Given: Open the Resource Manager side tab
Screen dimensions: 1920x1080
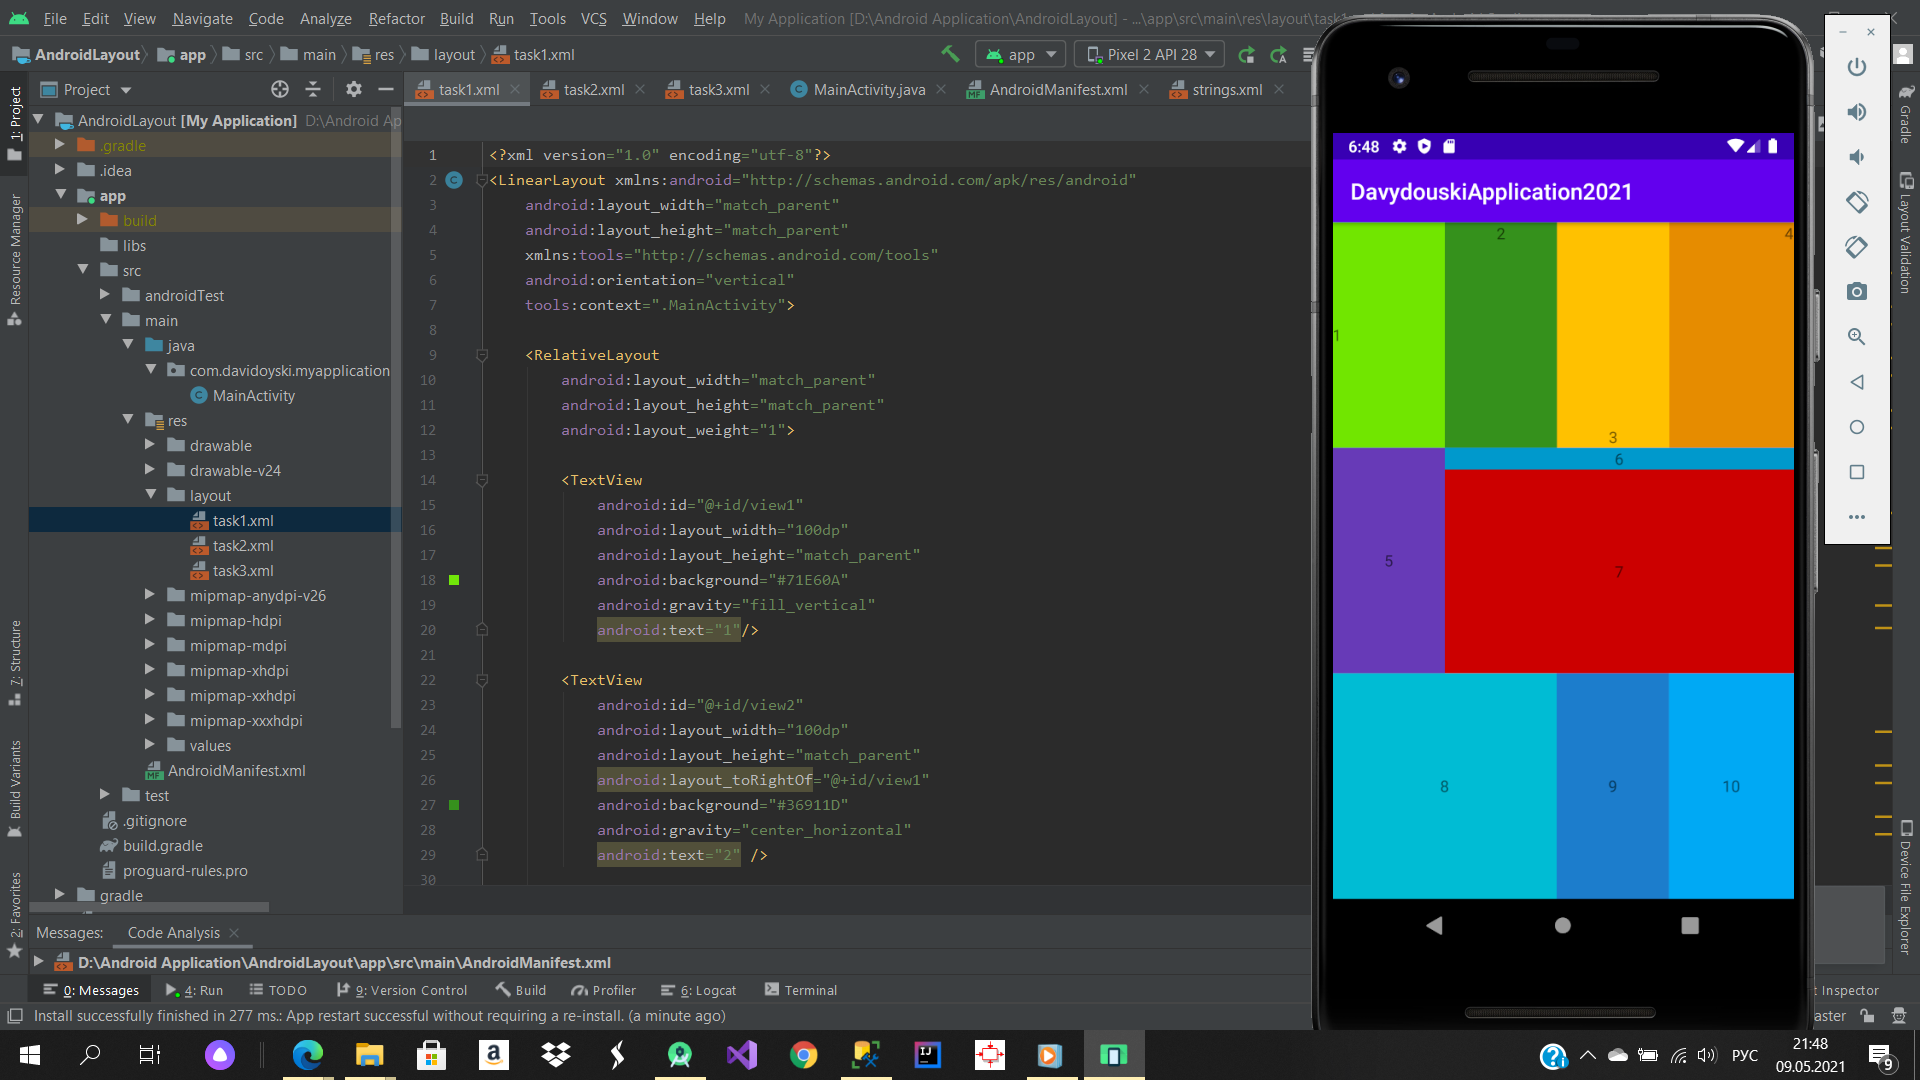Looking at the screenshot, I should (x=15, y=259).
